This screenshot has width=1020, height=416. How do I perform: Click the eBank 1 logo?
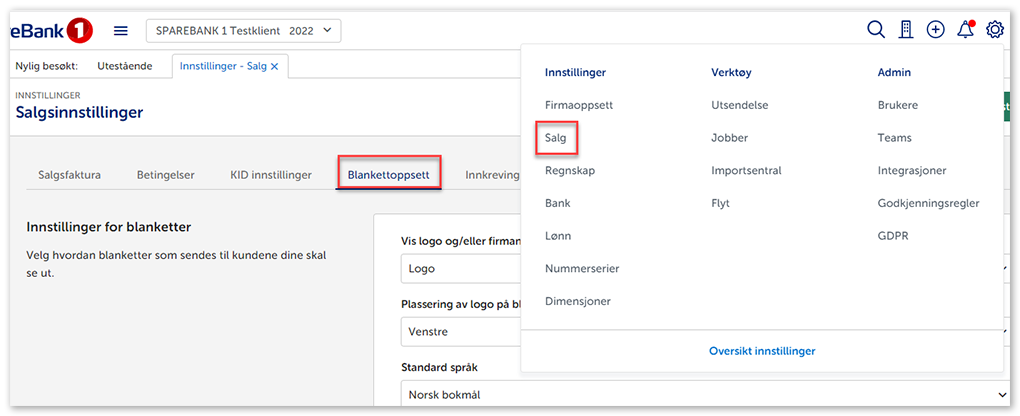pyautogui.click(x=52, y=31)
